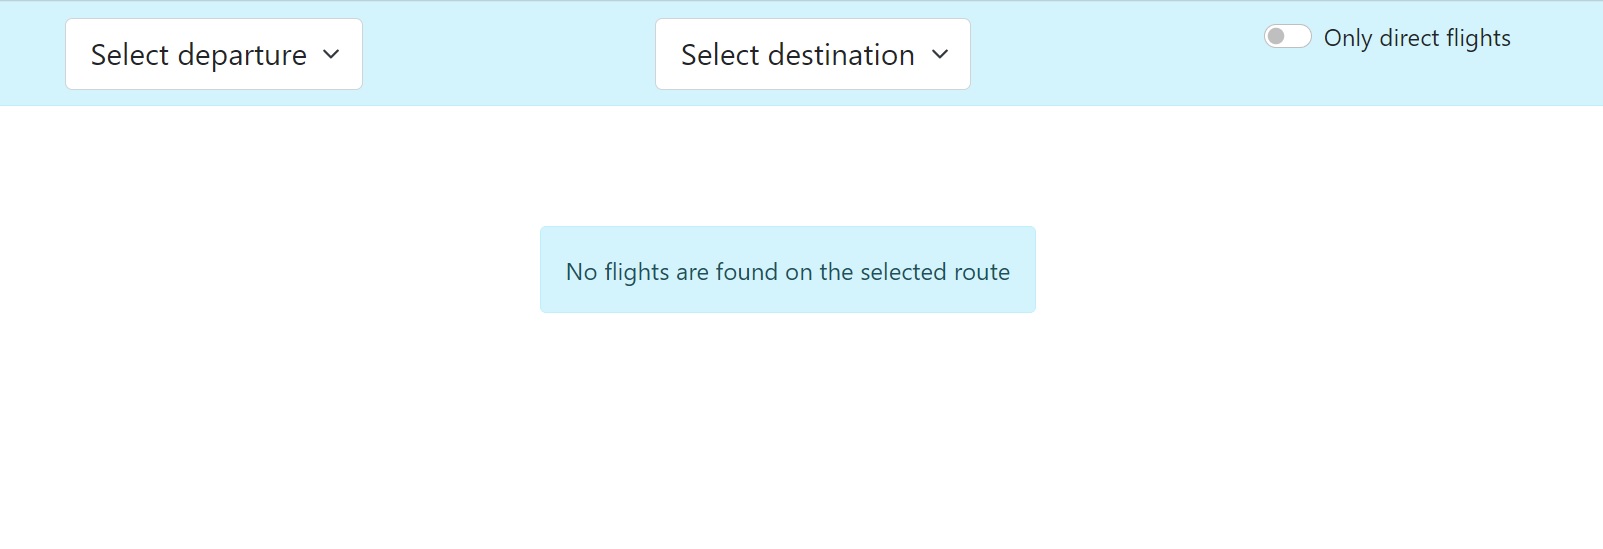Click the chevron icon beside Select destination
This screenshot has width=1603, height=549.
[x=940, y=55]
